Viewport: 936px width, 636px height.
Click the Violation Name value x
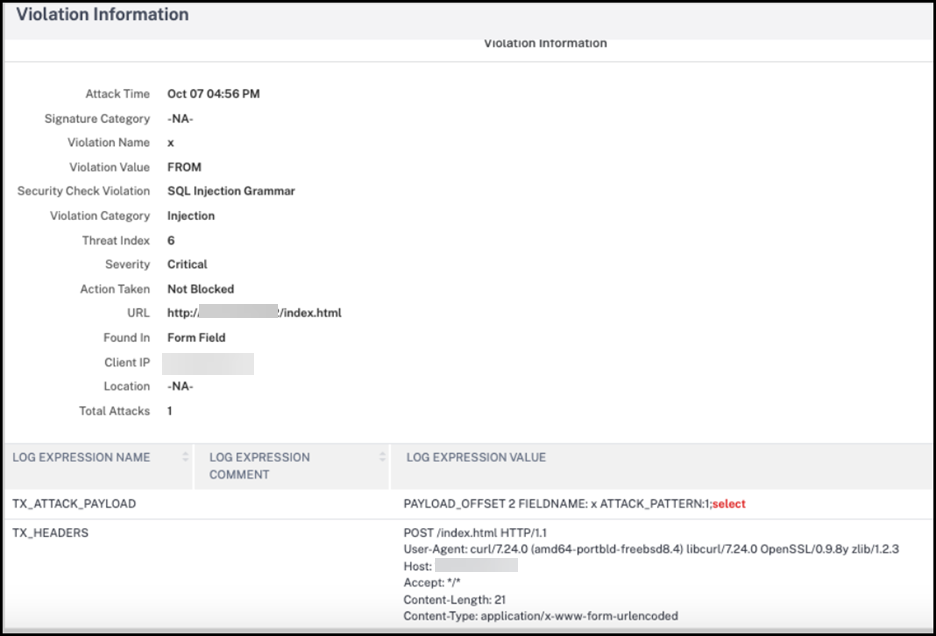tap(171, 143)
